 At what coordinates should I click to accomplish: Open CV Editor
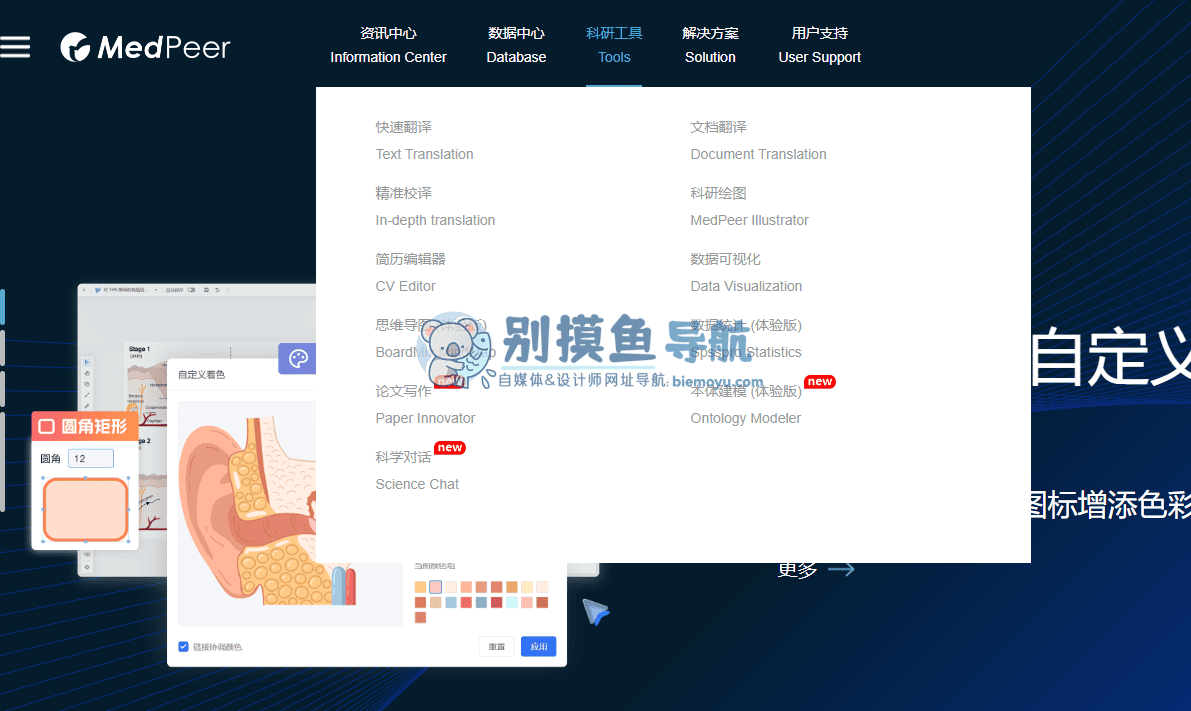410,273
